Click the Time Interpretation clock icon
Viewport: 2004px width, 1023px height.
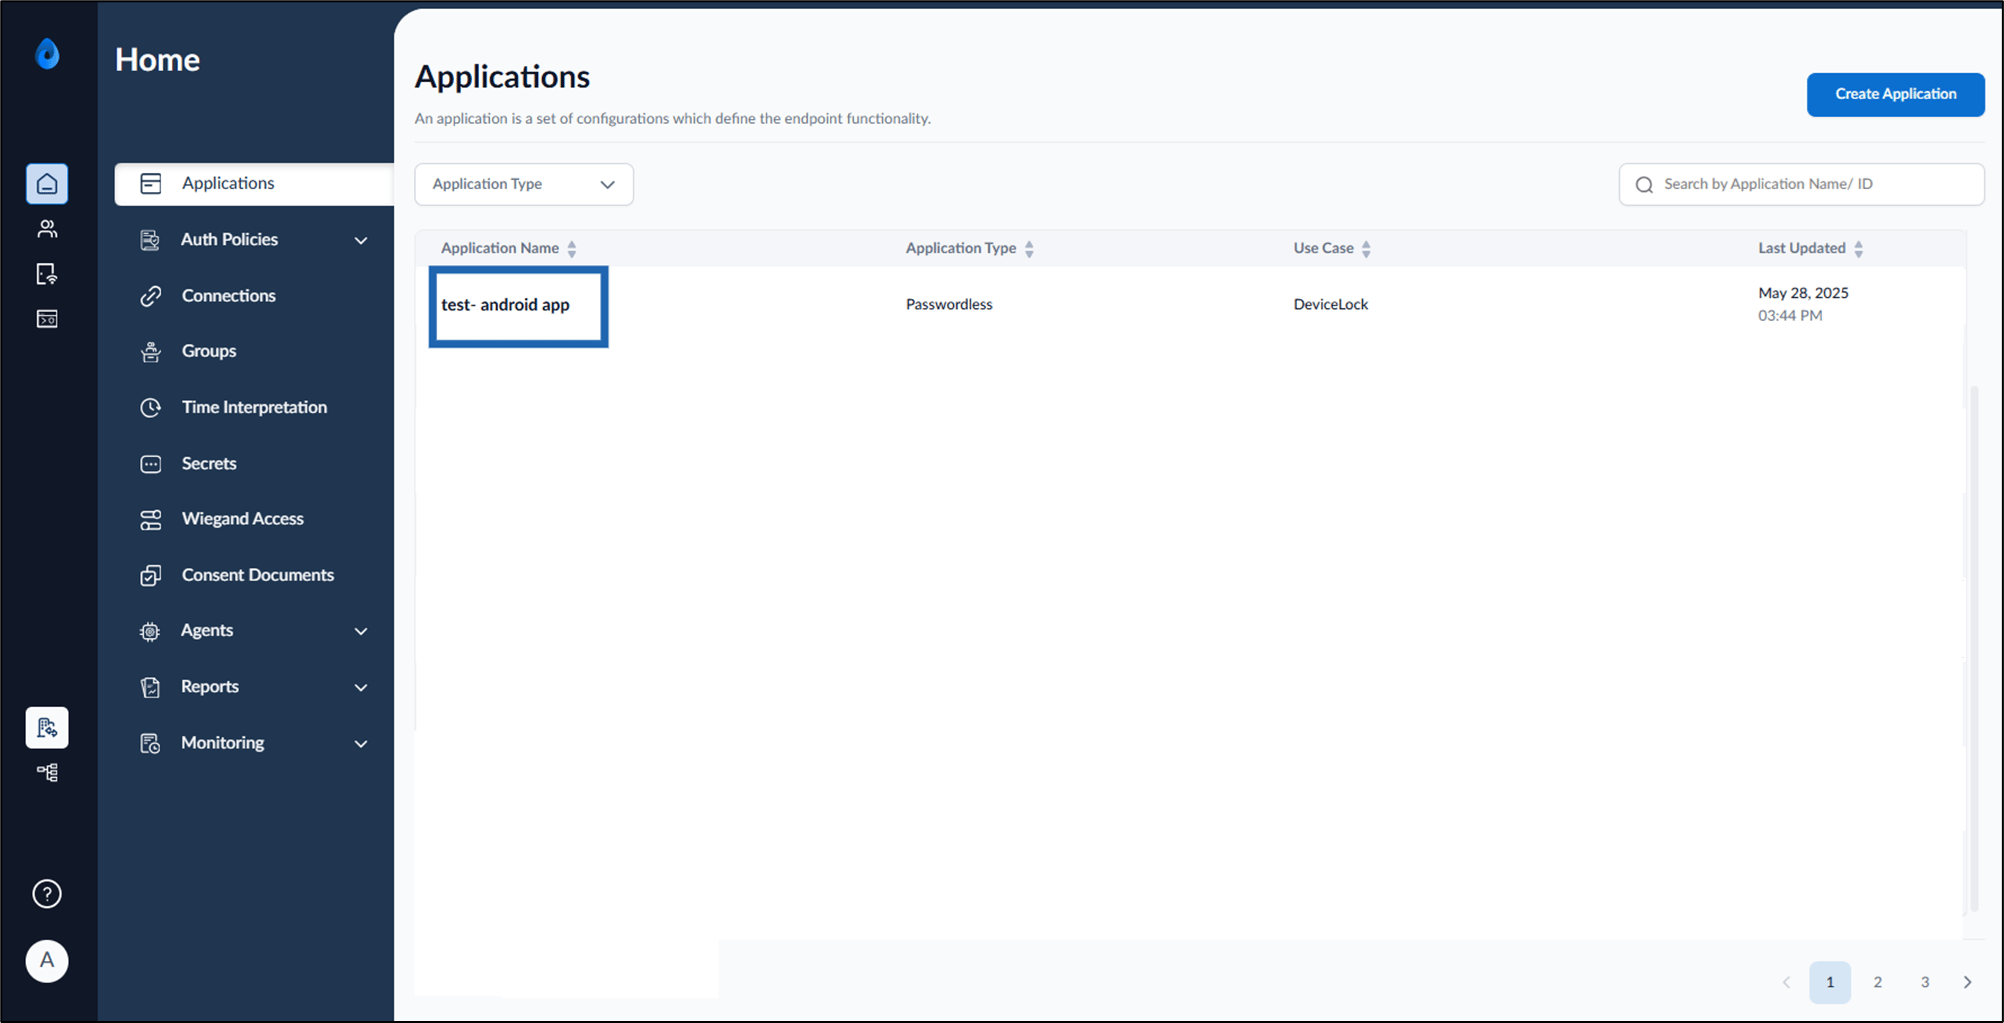pos(151,407)
